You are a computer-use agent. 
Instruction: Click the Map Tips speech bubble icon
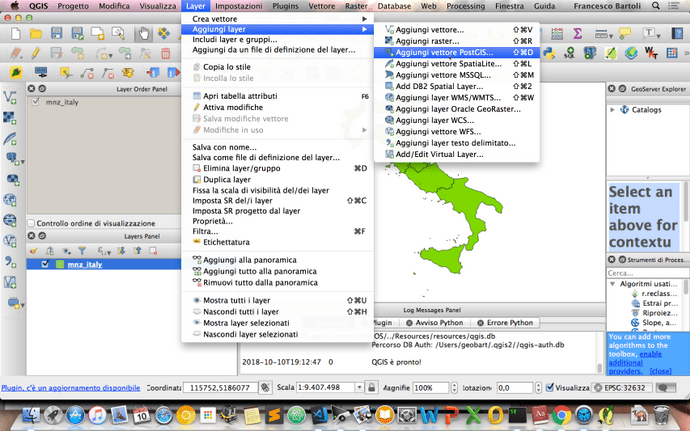(624, 33)
